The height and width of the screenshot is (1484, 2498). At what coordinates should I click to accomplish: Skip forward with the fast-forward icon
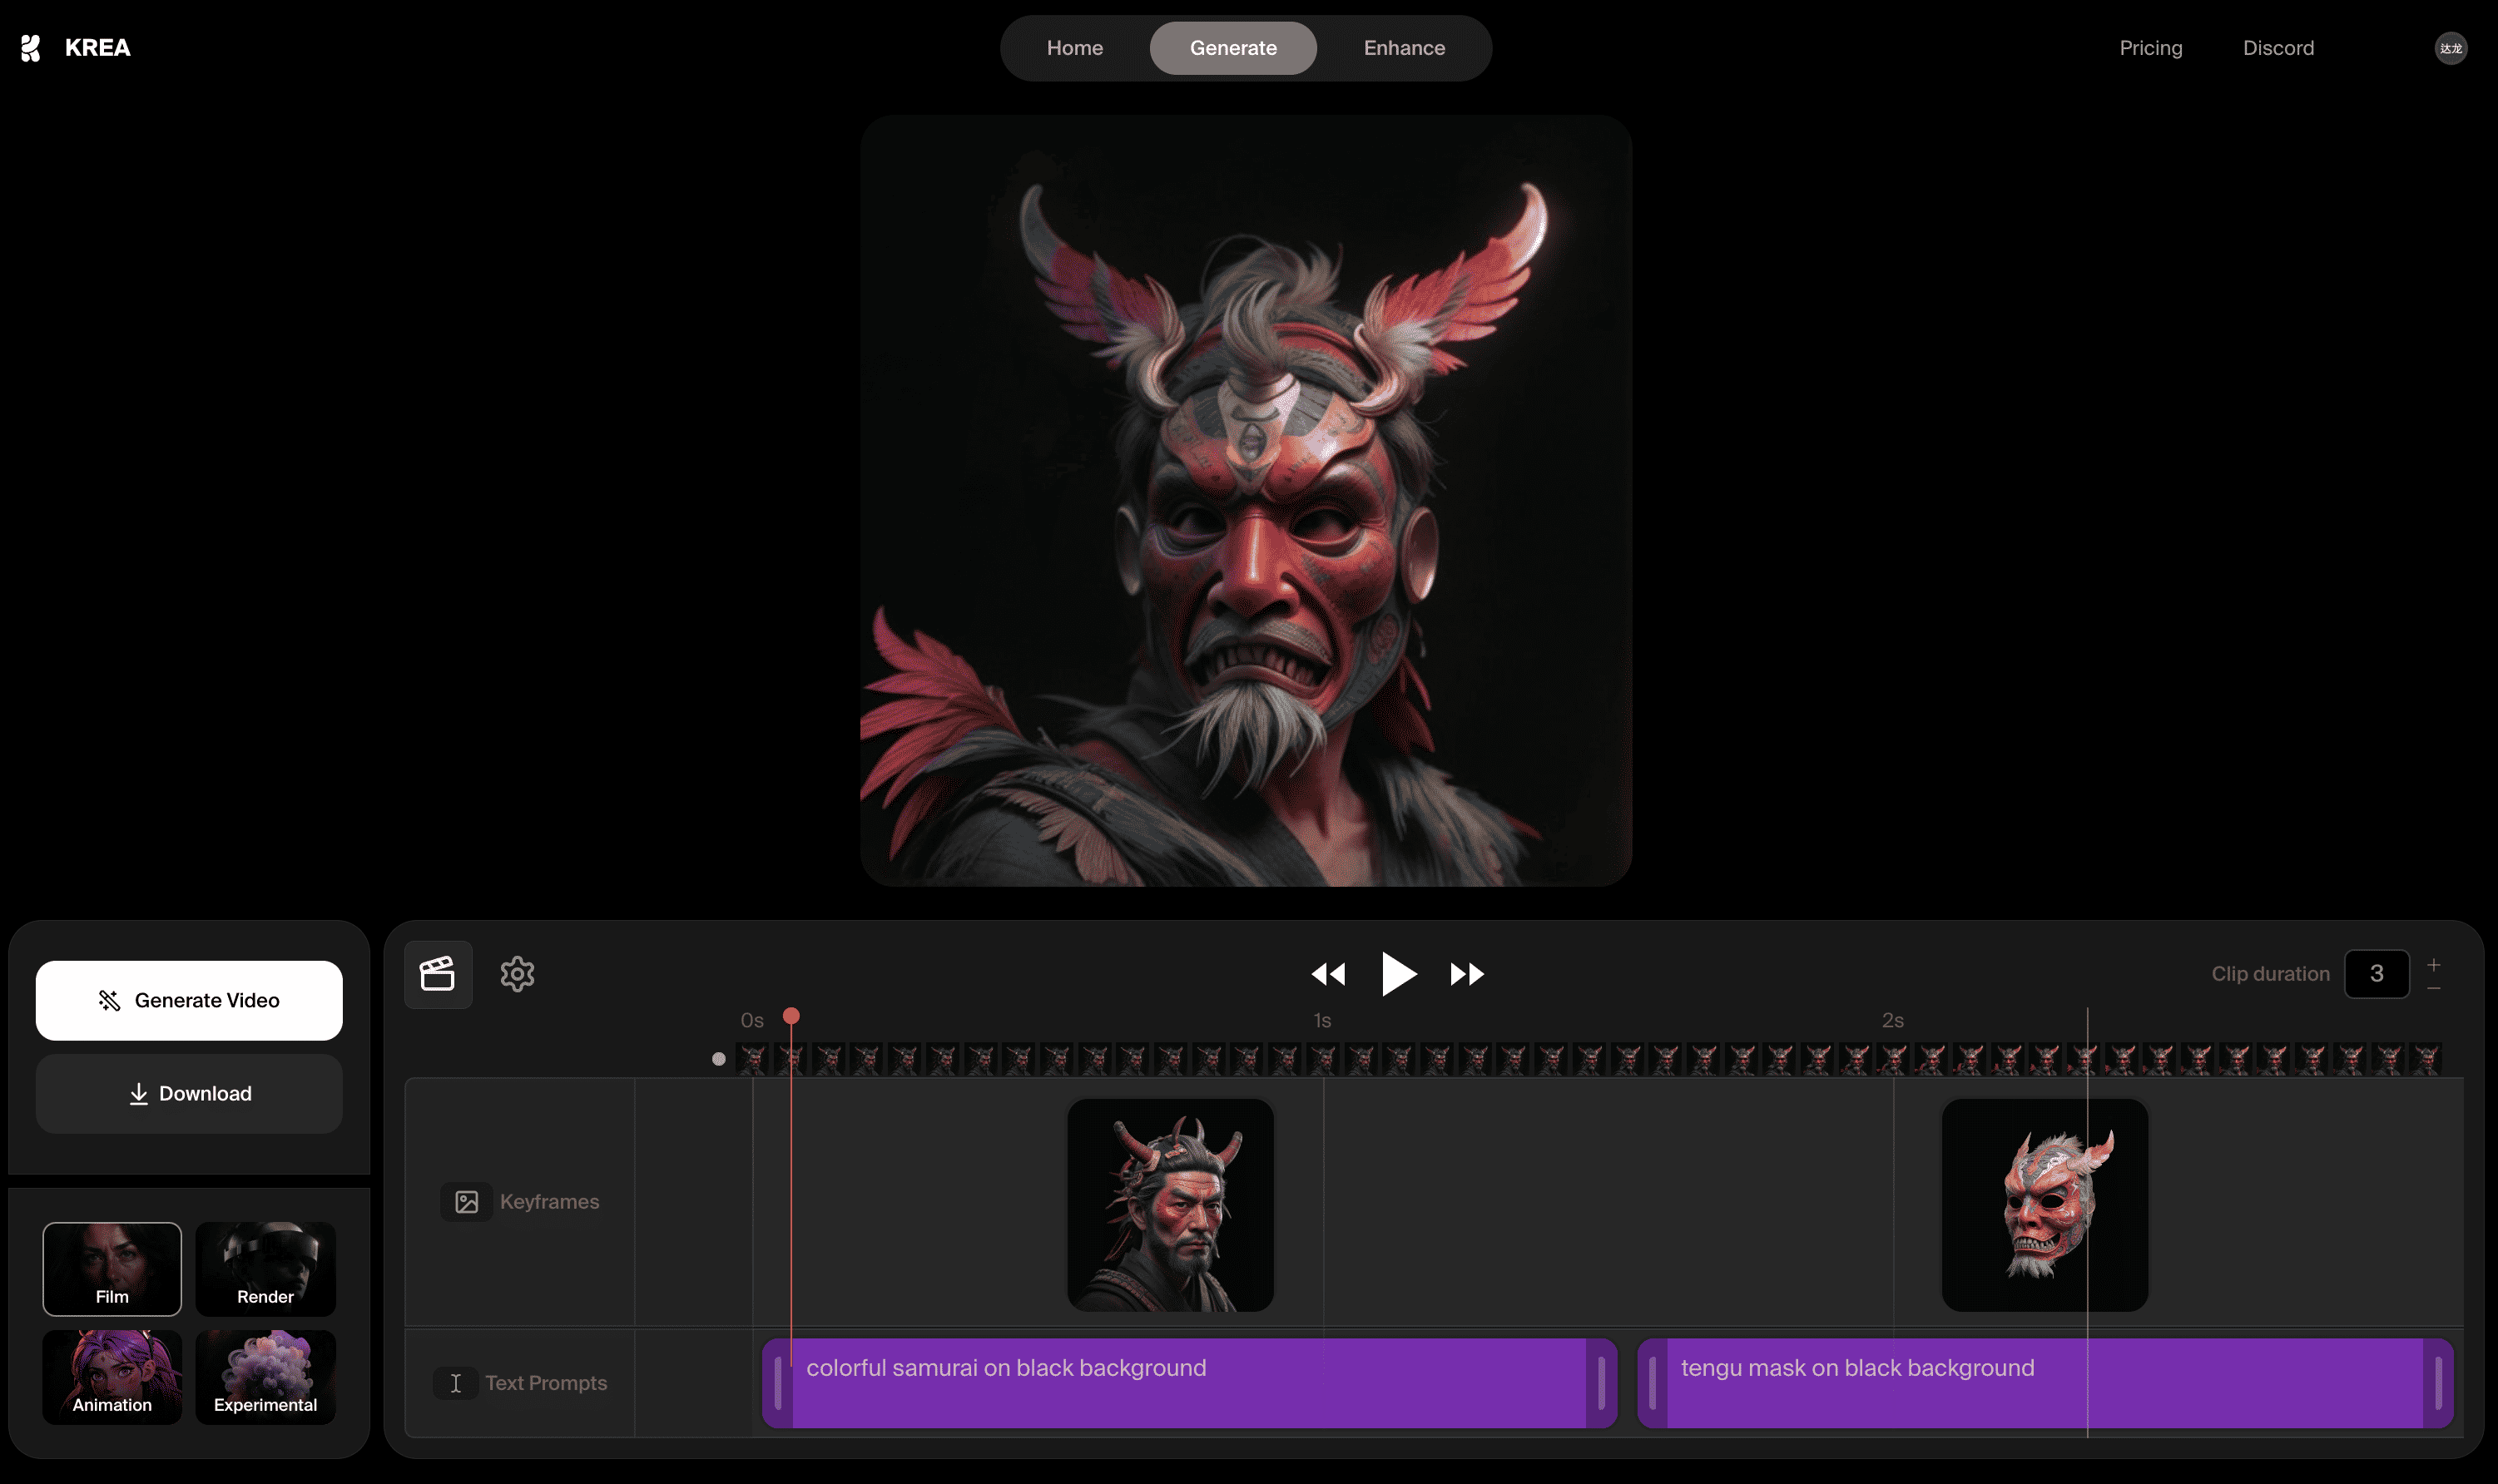(1467, 974)
